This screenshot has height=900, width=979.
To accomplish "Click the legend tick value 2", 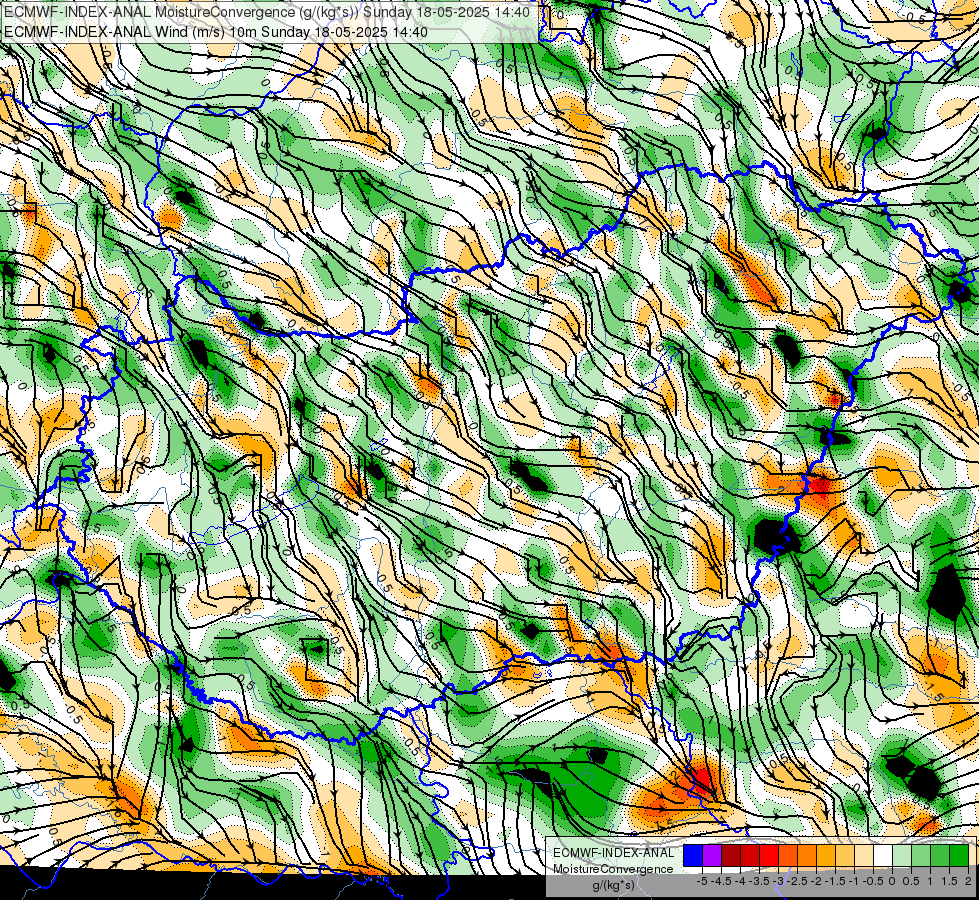I will [968, 881].
